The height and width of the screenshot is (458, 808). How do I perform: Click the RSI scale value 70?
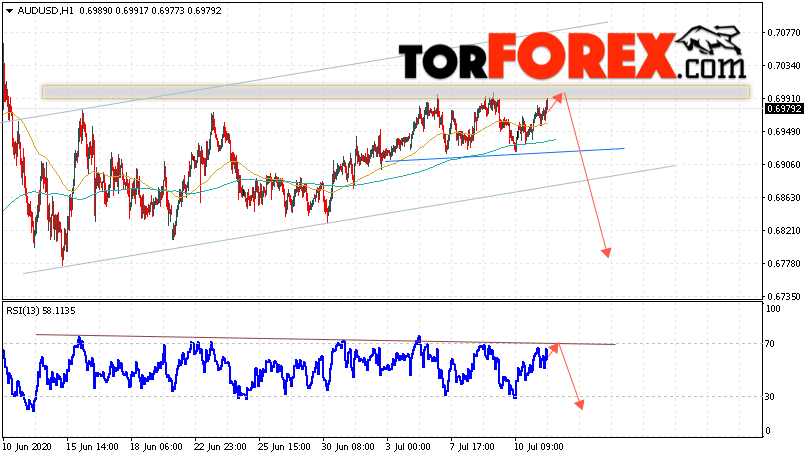(770, 344)
